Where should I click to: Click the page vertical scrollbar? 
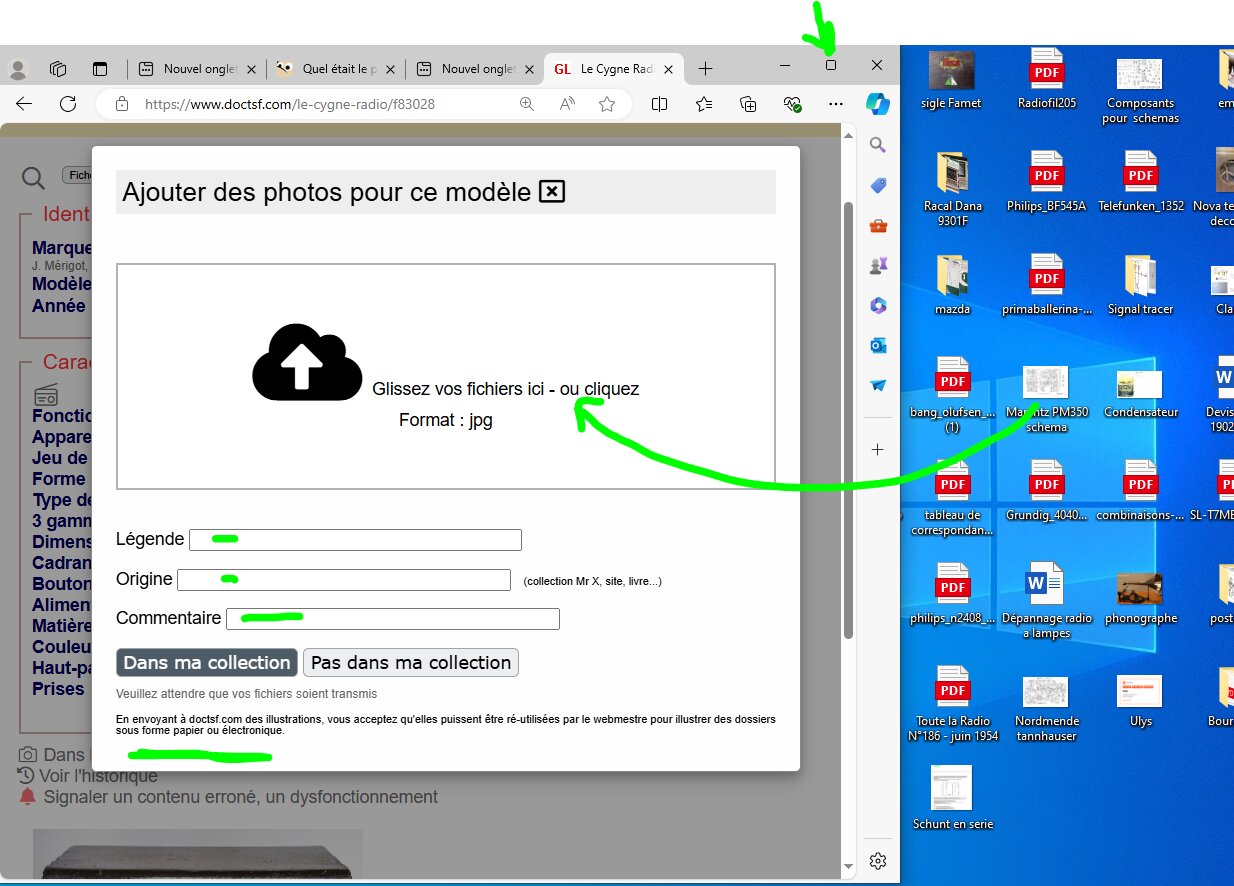click(849, 420)
